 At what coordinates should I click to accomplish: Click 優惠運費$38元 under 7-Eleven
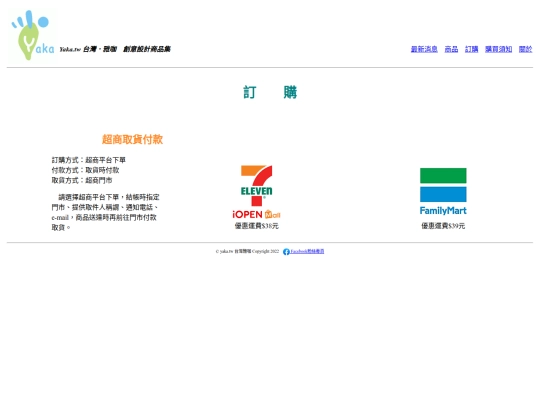257,226
